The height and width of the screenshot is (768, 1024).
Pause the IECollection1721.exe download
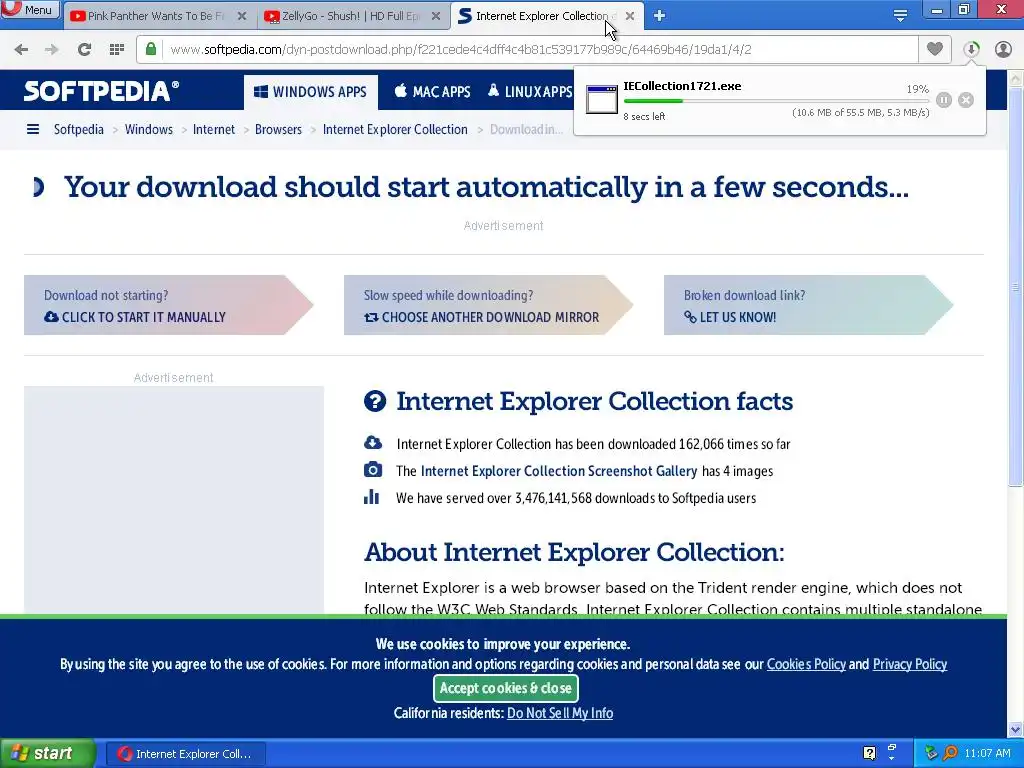click(944, 100)
